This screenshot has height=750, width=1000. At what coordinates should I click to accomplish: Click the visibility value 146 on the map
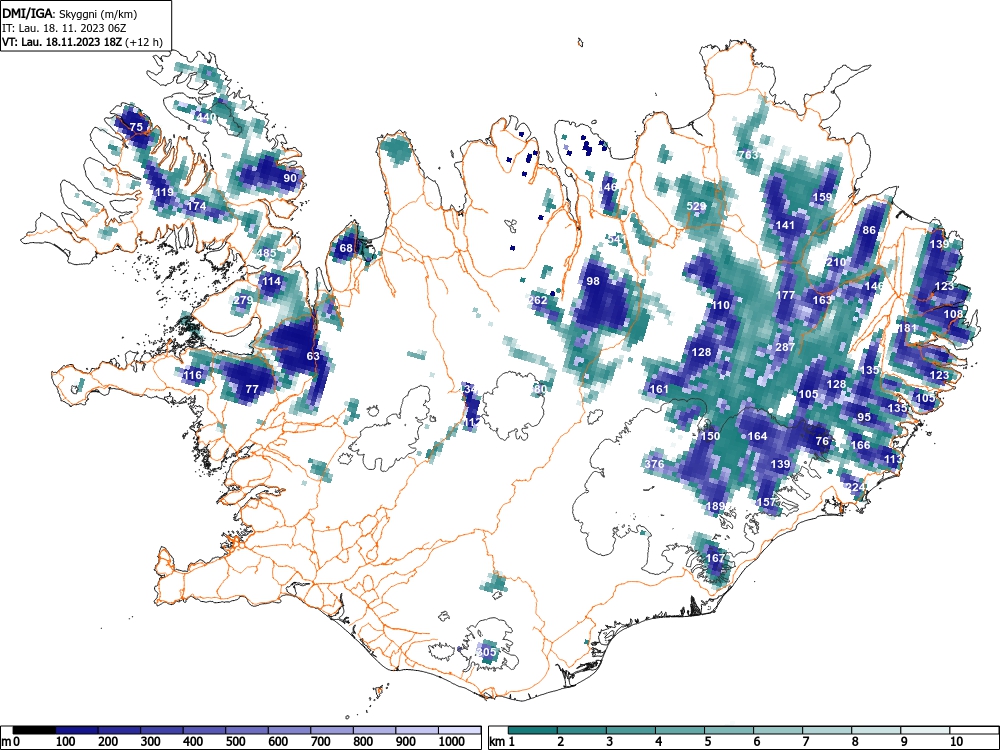[874, 286]
